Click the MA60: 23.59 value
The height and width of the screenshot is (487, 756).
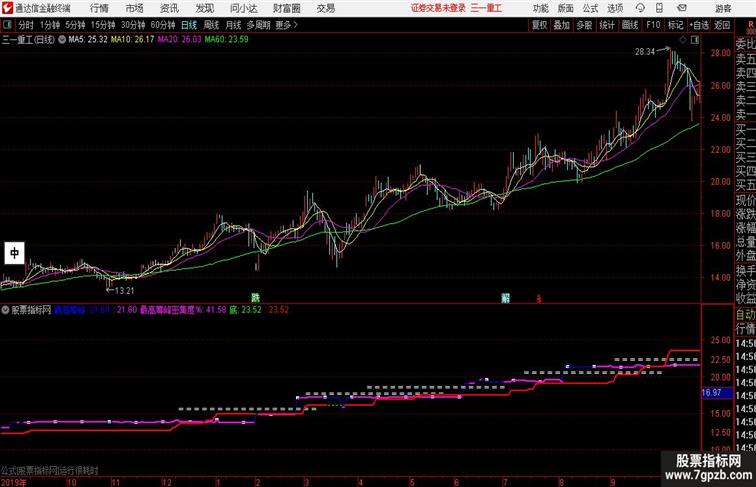pos(226,40)
